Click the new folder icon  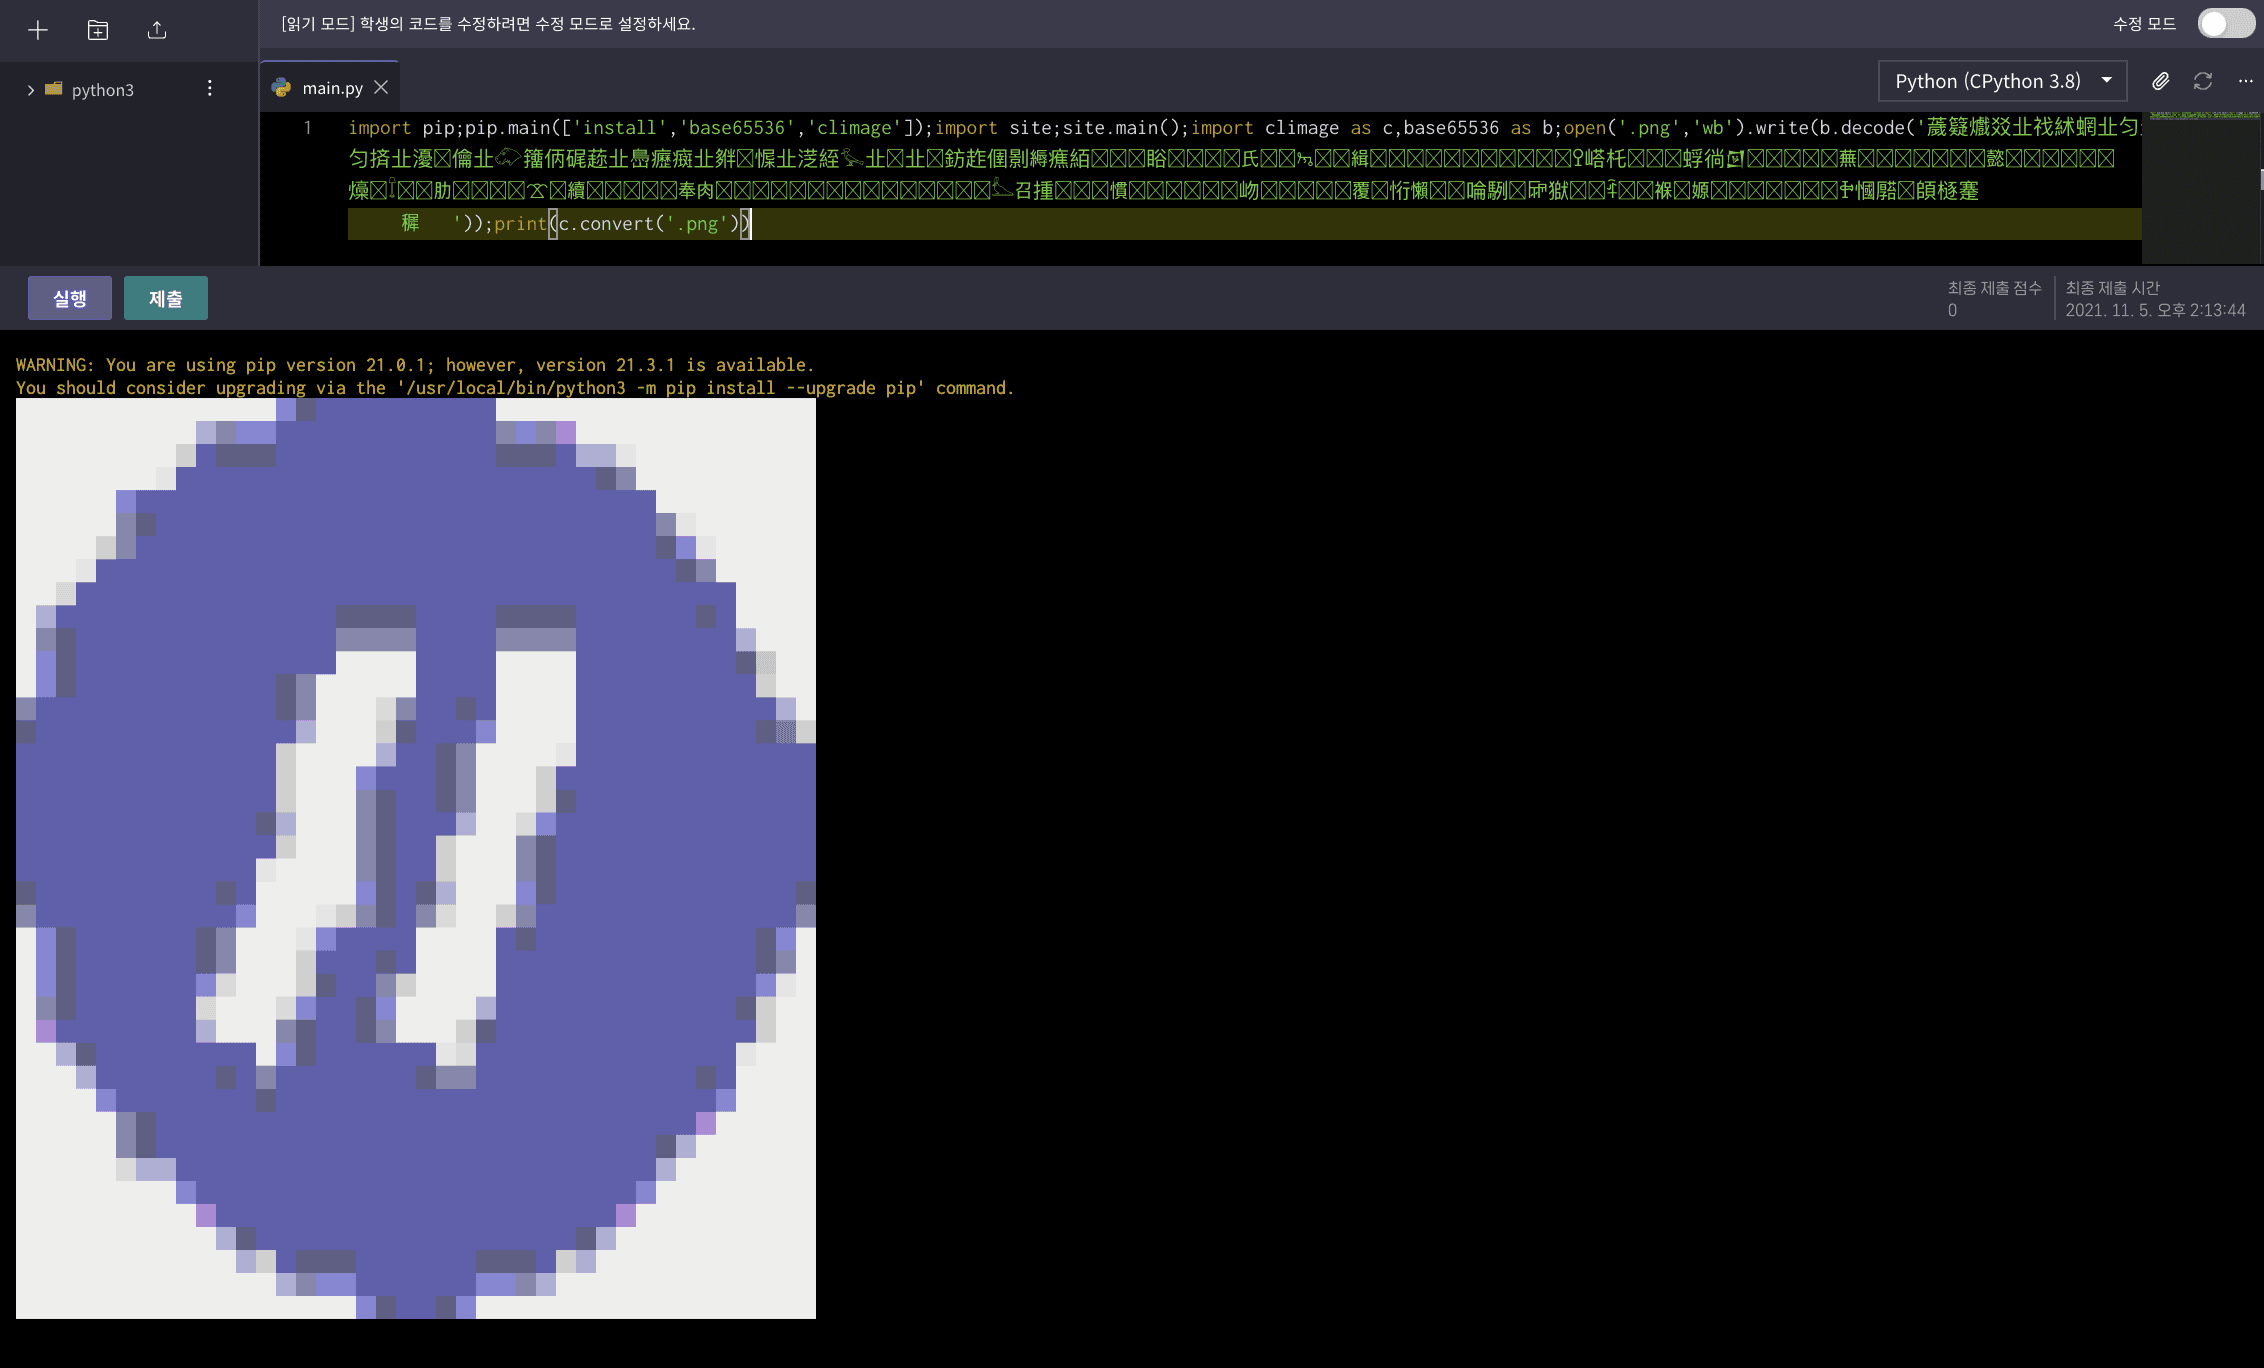coord(98,30)
